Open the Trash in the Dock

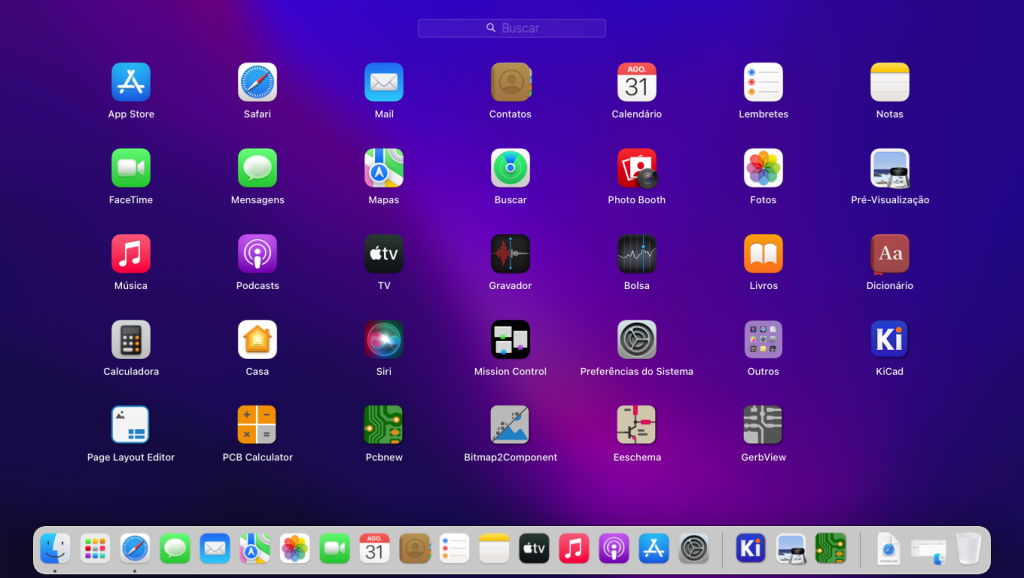point(968,549)
